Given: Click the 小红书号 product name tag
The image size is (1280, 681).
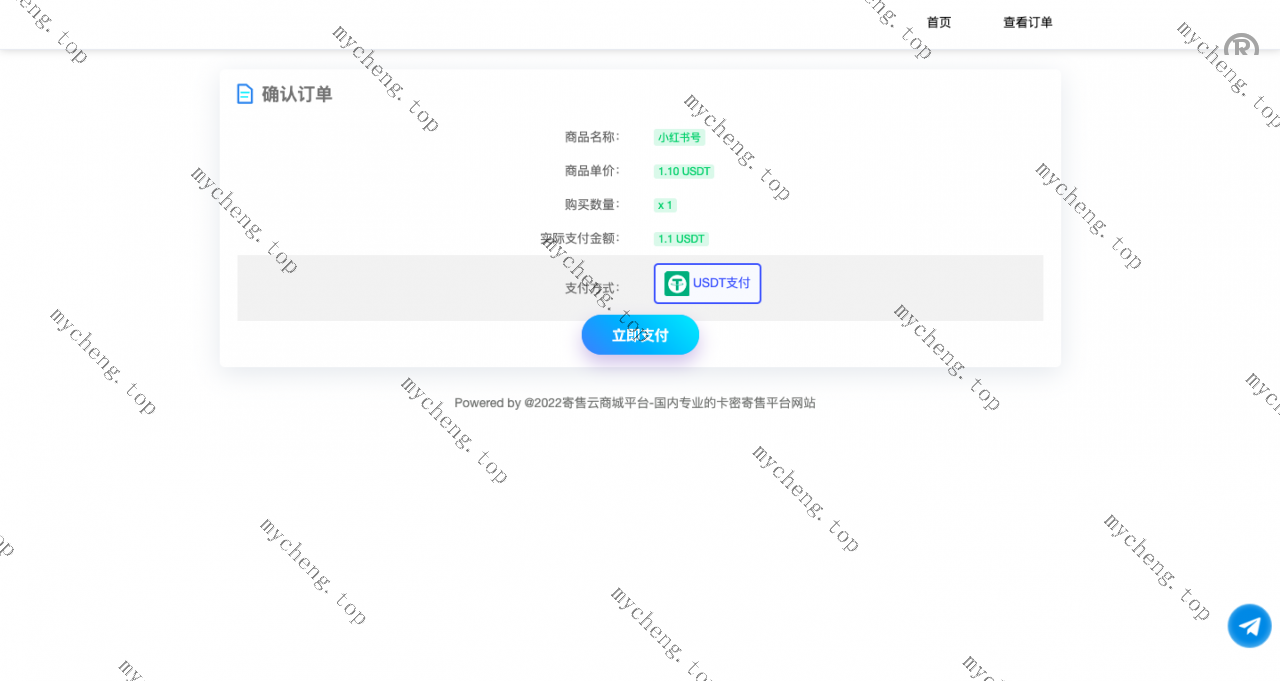Looking at the screenshot, I should click(679, 138).
